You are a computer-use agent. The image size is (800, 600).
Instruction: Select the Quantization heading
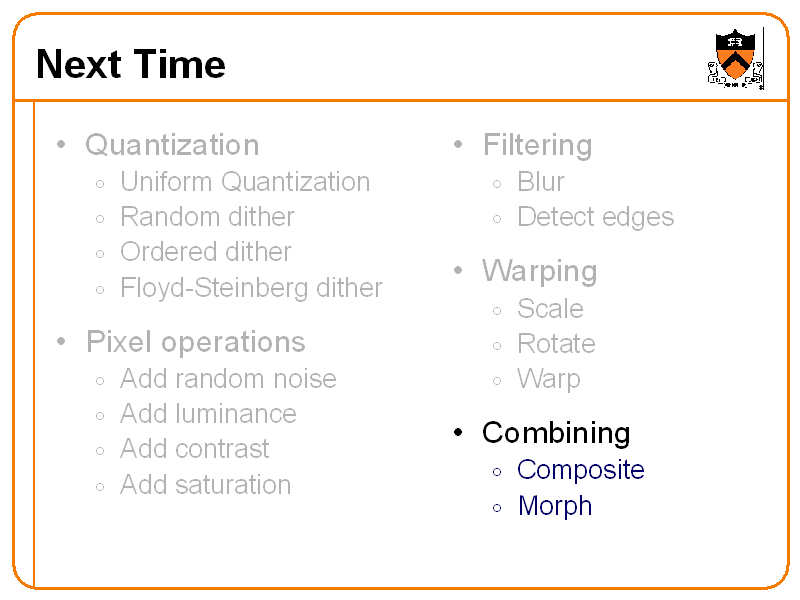click(172, 145)
